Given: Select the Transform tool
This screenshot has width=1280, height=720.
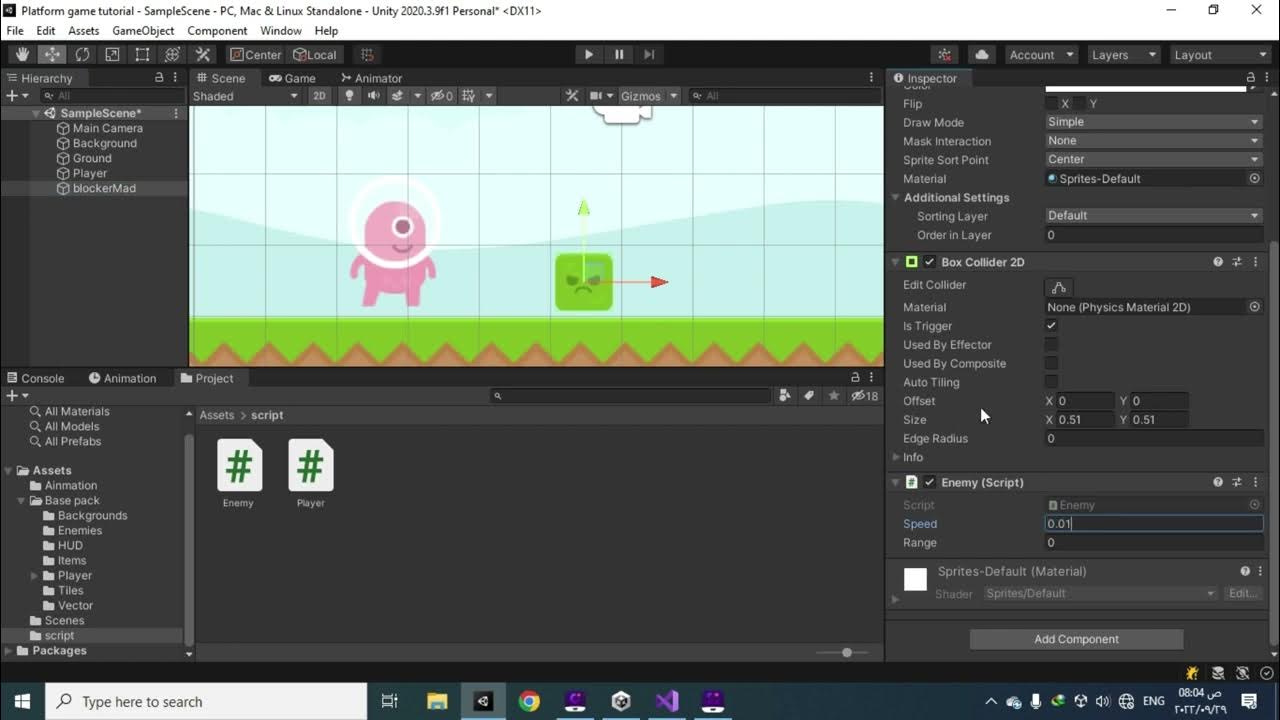Looking at the screenshot, I should click(172, 55).
